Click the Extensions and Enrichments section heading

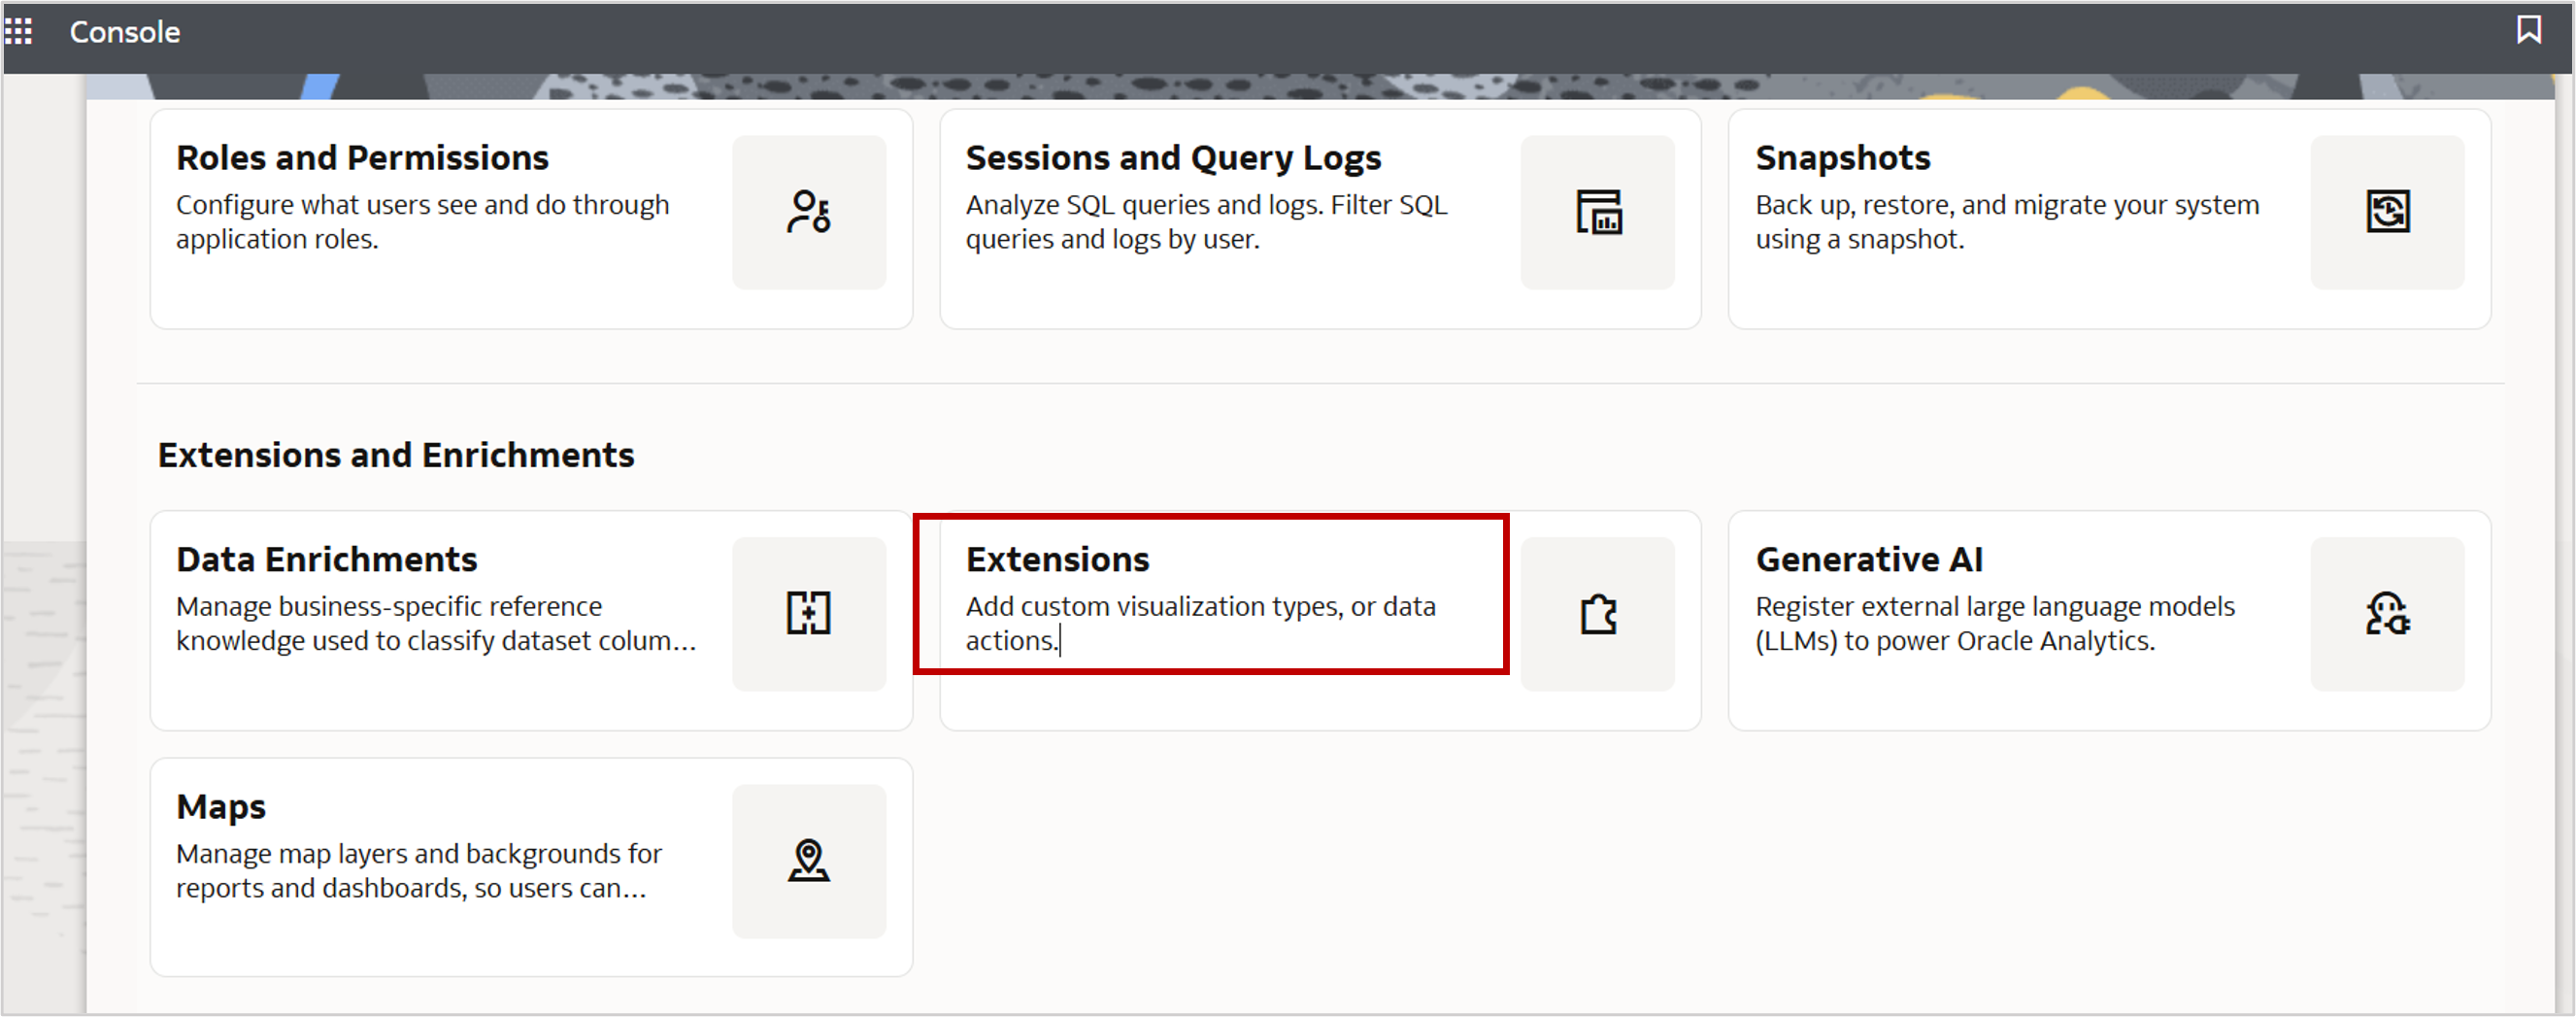click(x=395, y=455)
